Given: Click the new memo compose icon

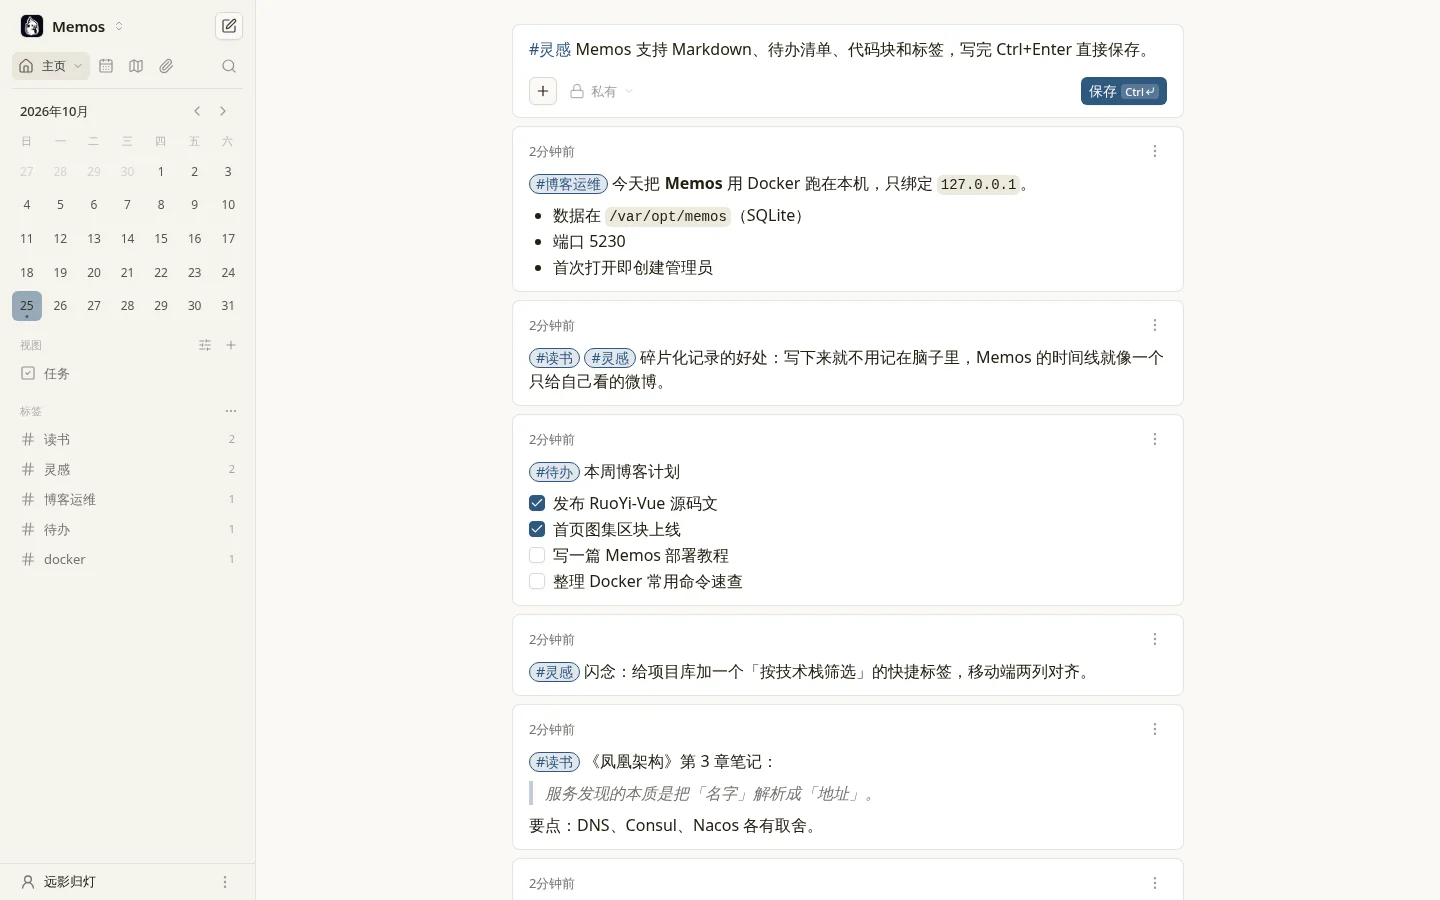Looking at the screenshot, I should tap(229, 26).
